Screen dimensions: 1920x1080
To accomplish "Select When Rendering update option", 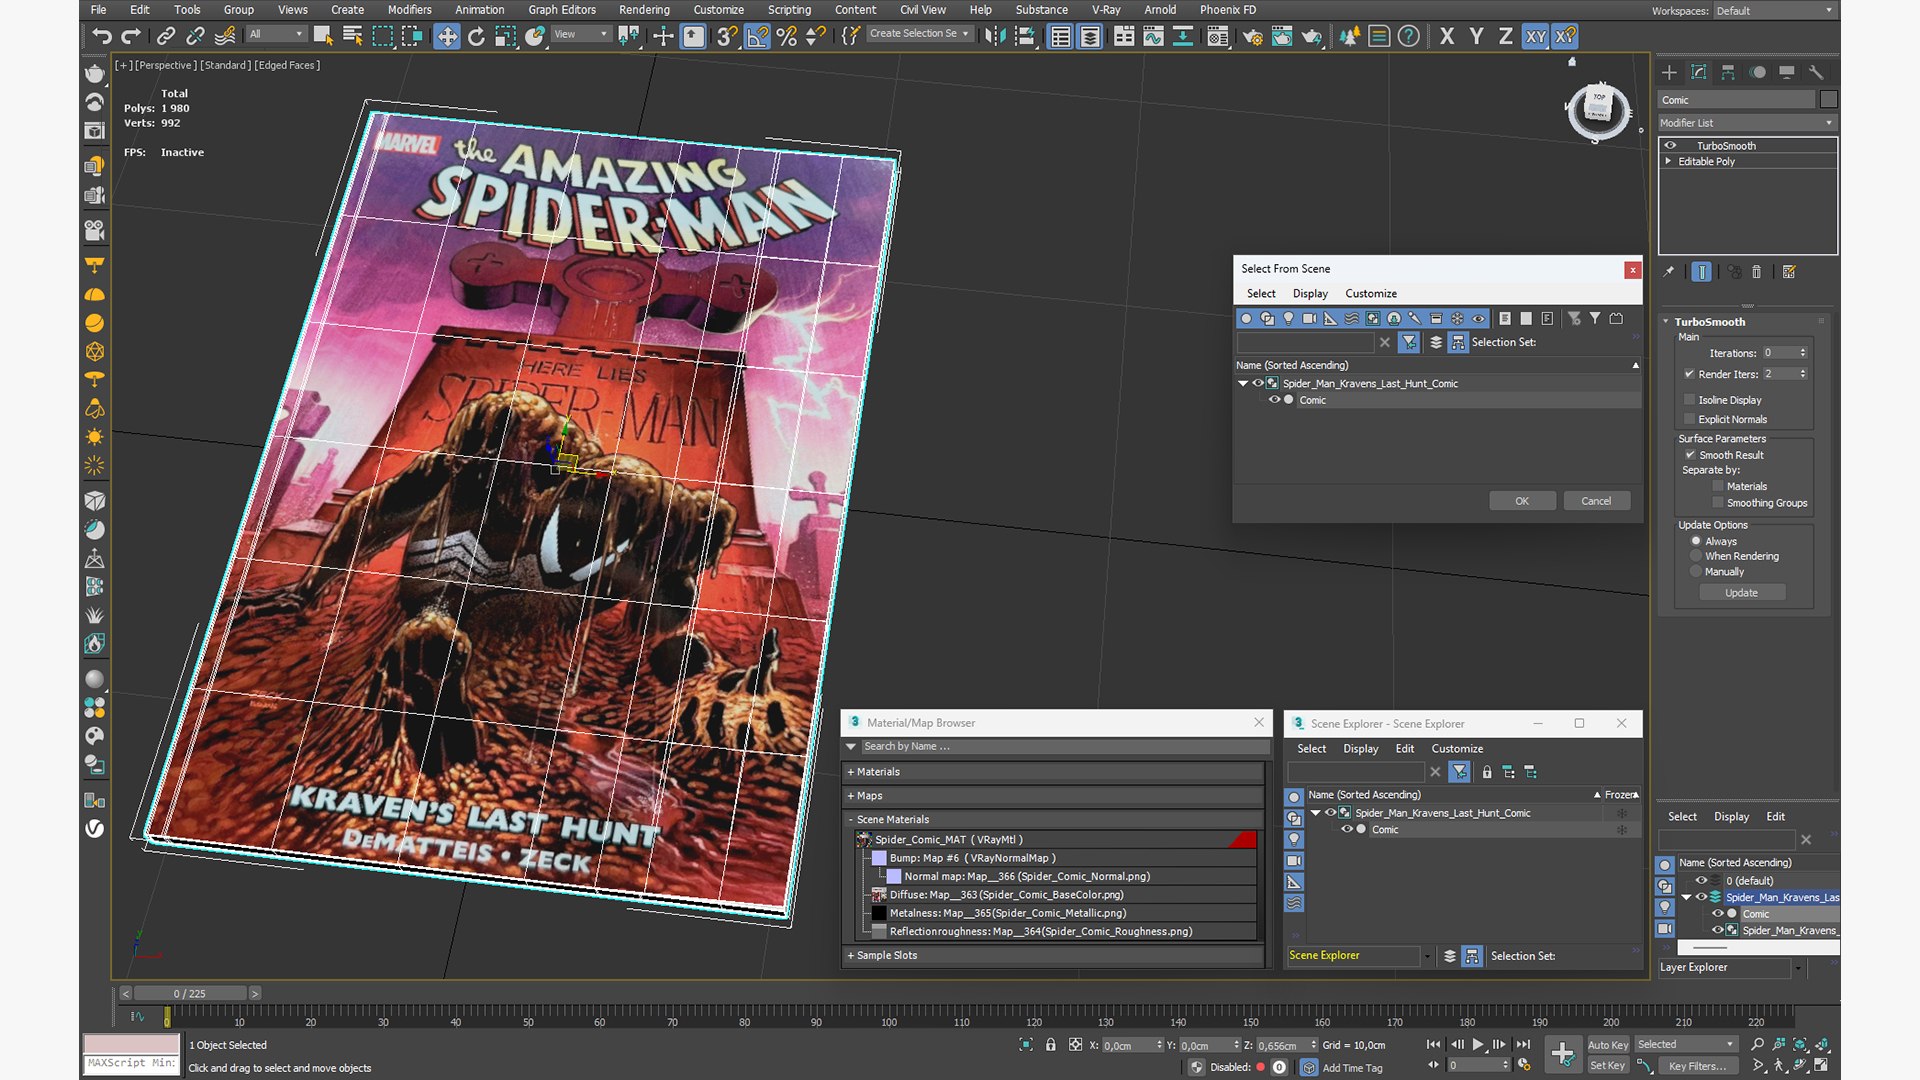I will [x=1696, y=556].
